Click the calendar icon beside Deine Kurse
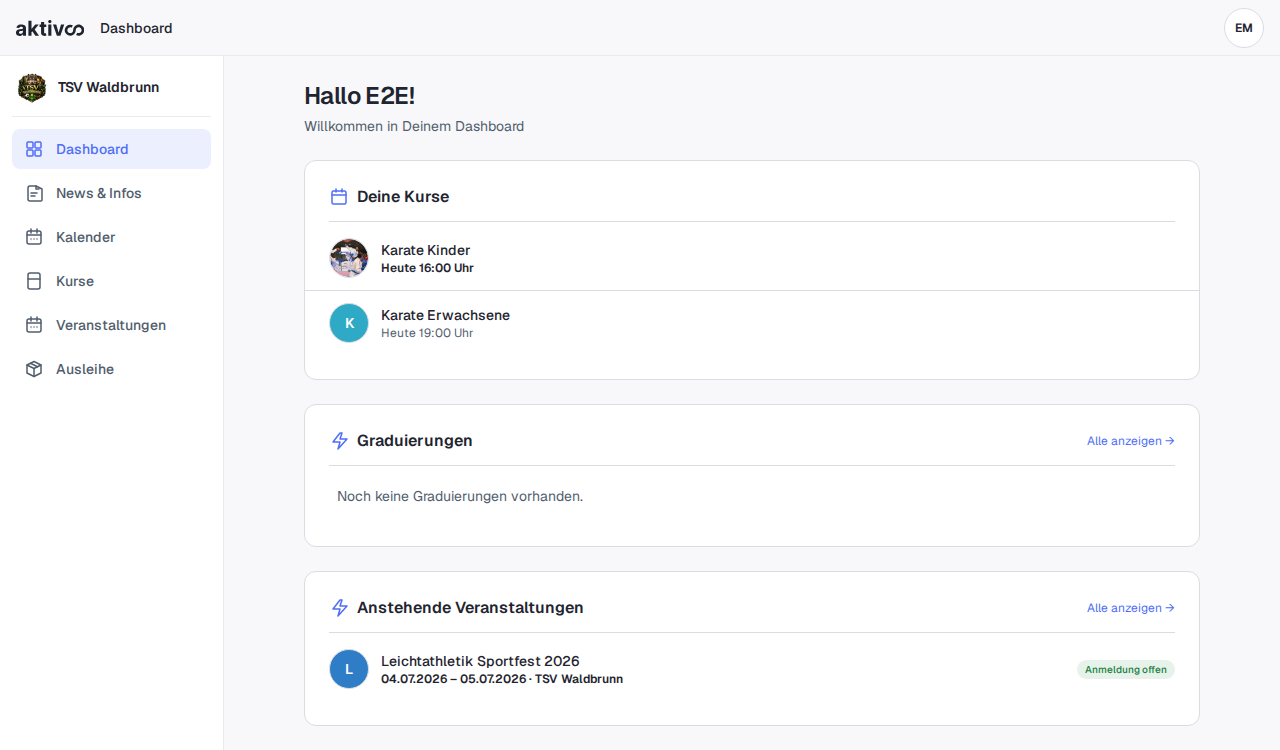The height and width of the screenshot is (750, 1280). [x=339, y=197]
